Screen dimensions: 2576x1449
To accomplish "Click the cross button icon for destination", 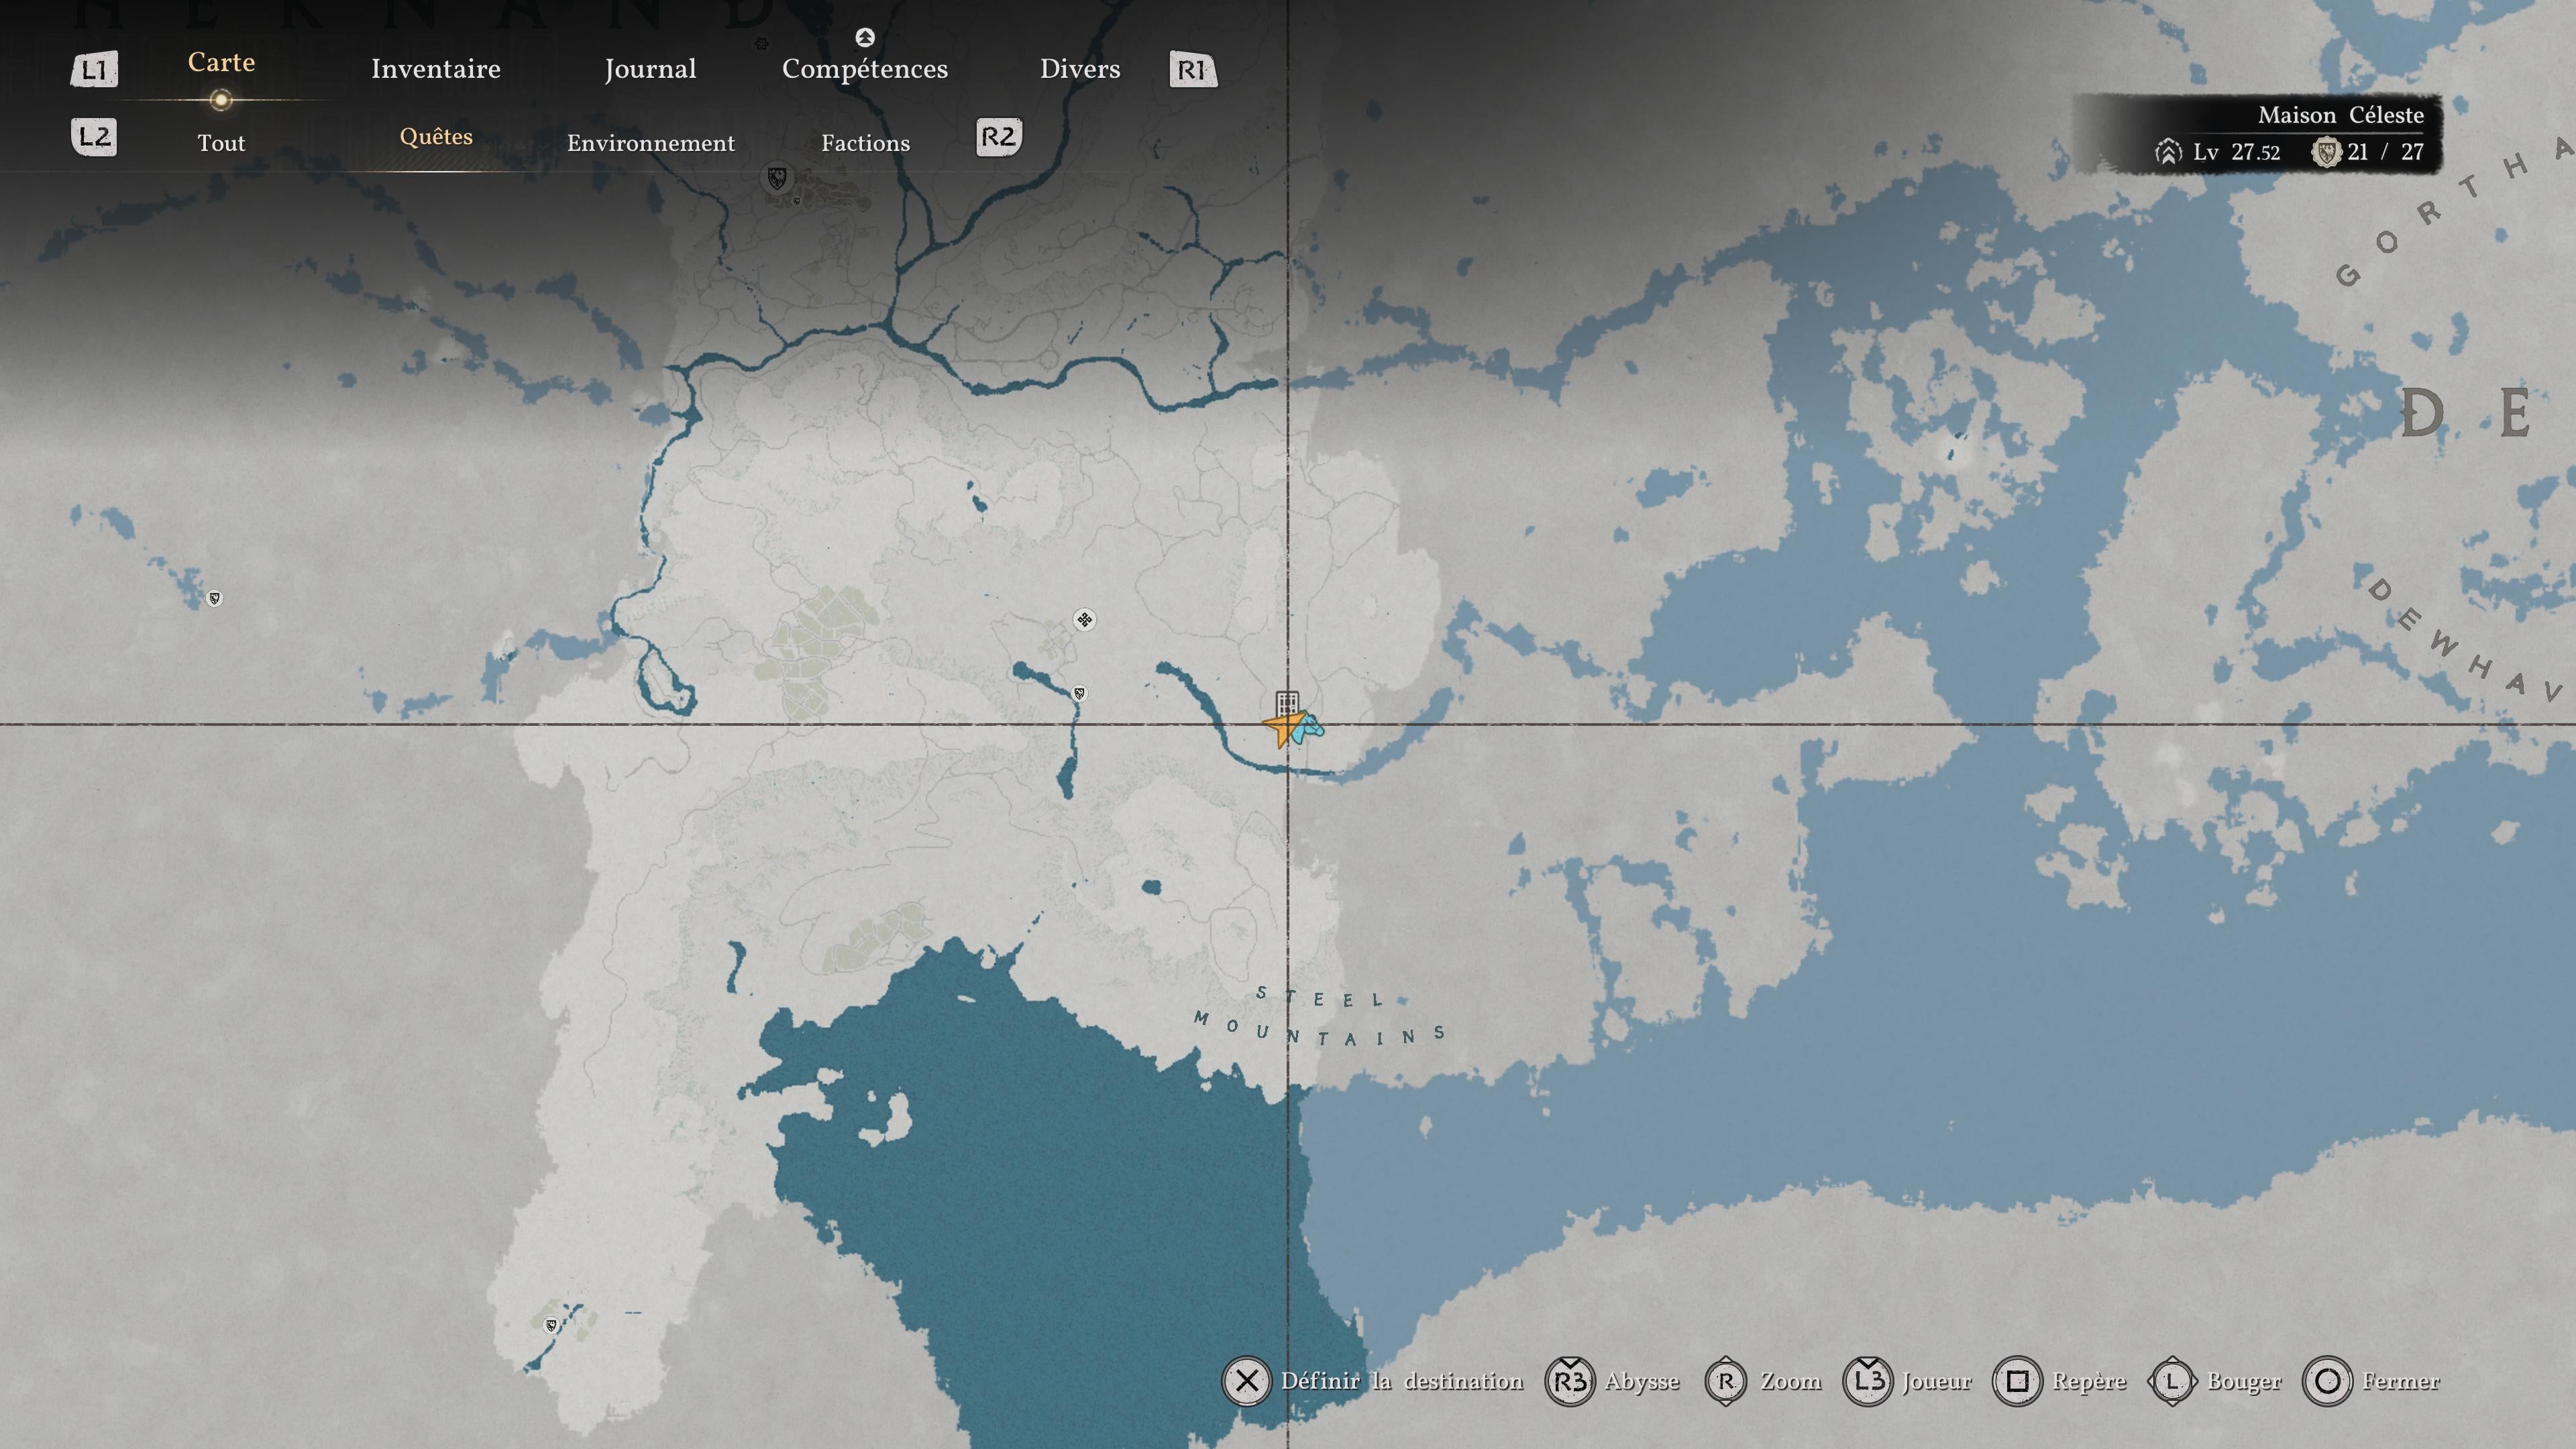I will click(1246, 1382).
